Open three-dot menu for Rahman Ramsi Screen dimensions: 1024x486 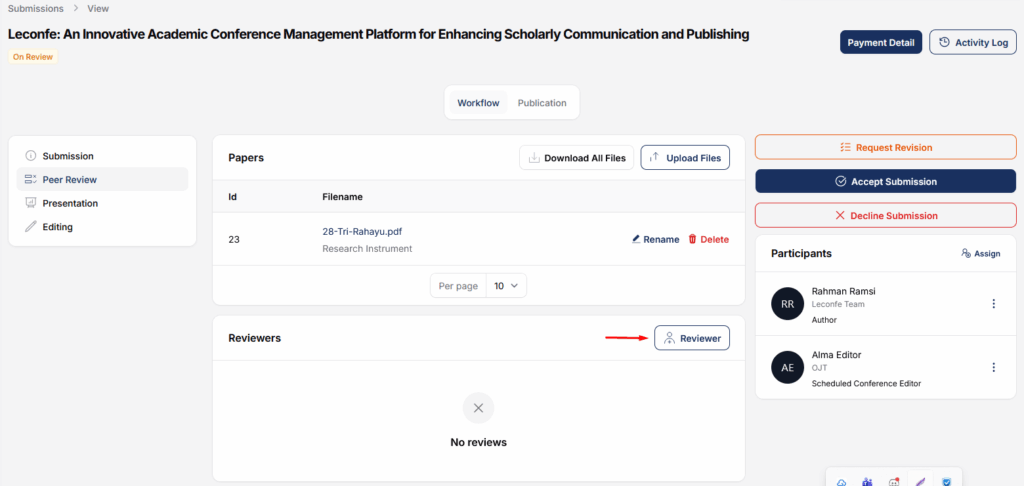point(993,304)
